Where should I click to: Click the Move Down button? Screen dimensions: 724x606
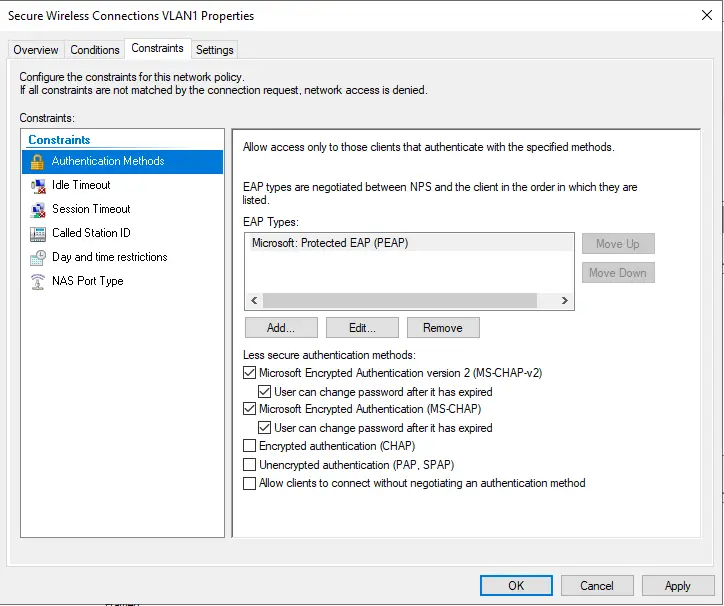(618, 273)
